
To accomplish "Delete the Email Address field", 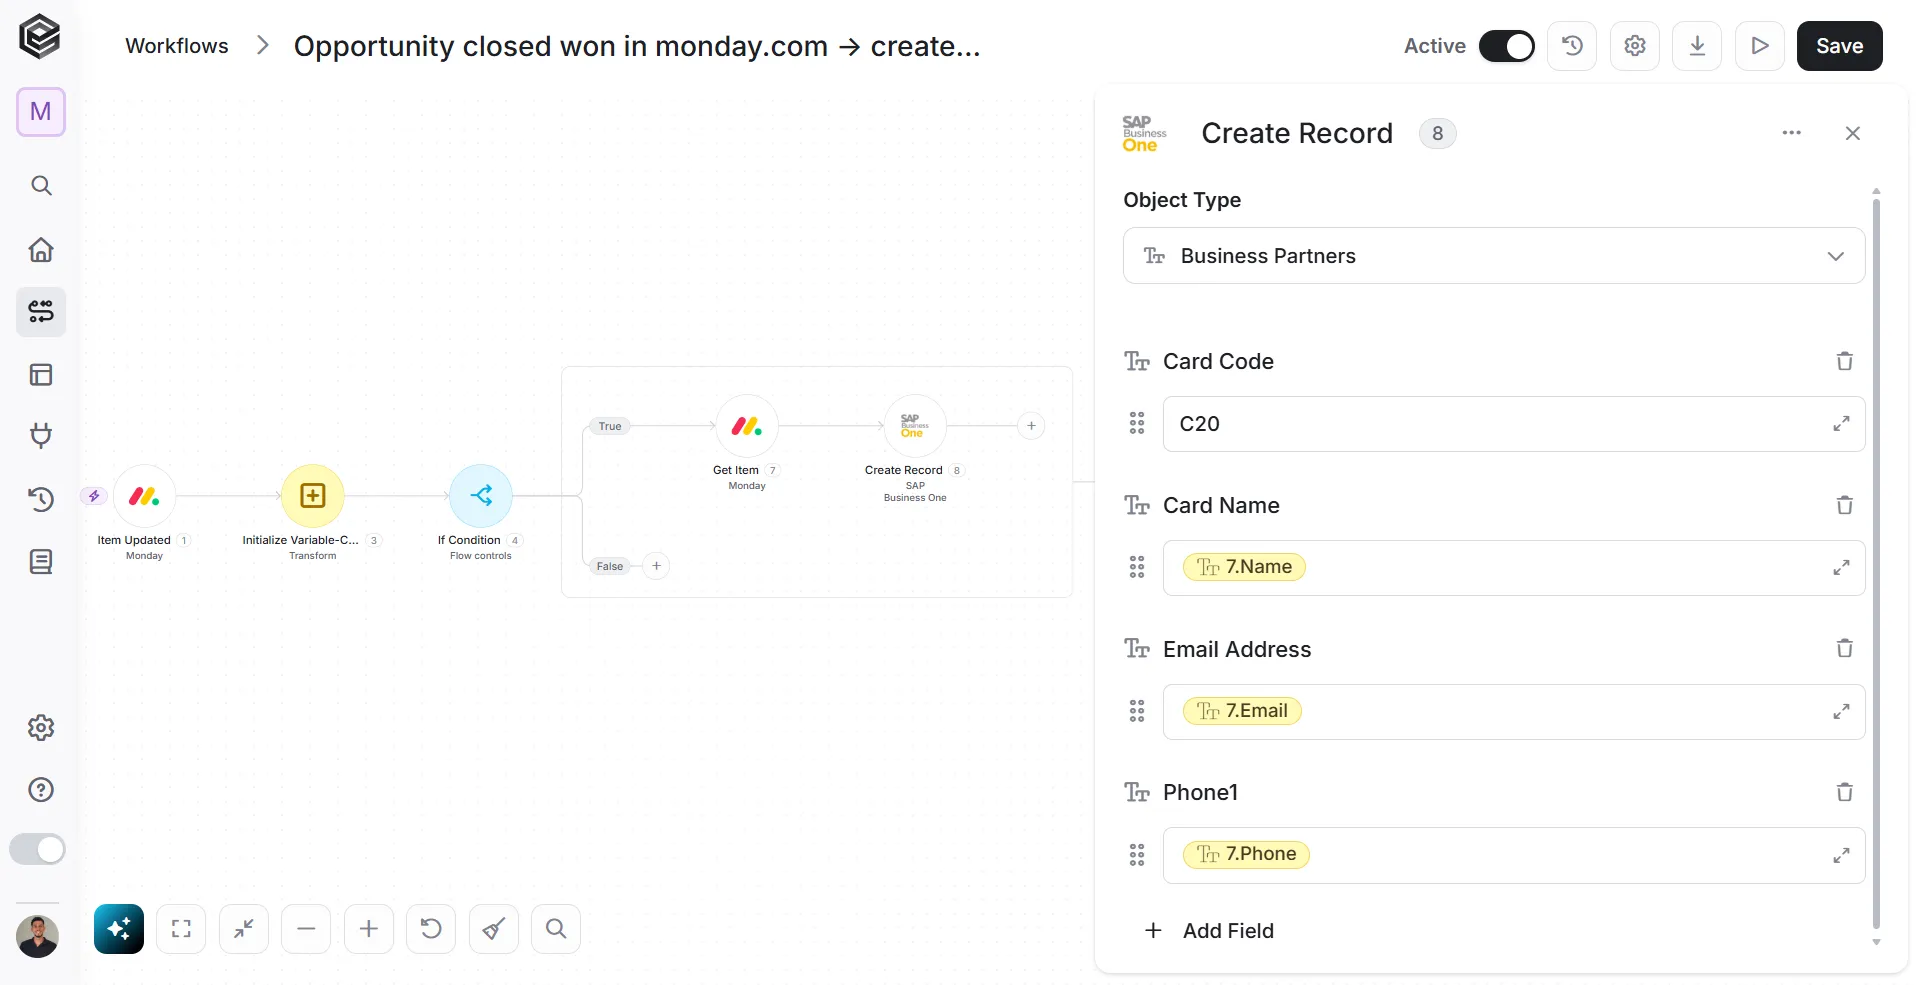I will coord(1845,648).
